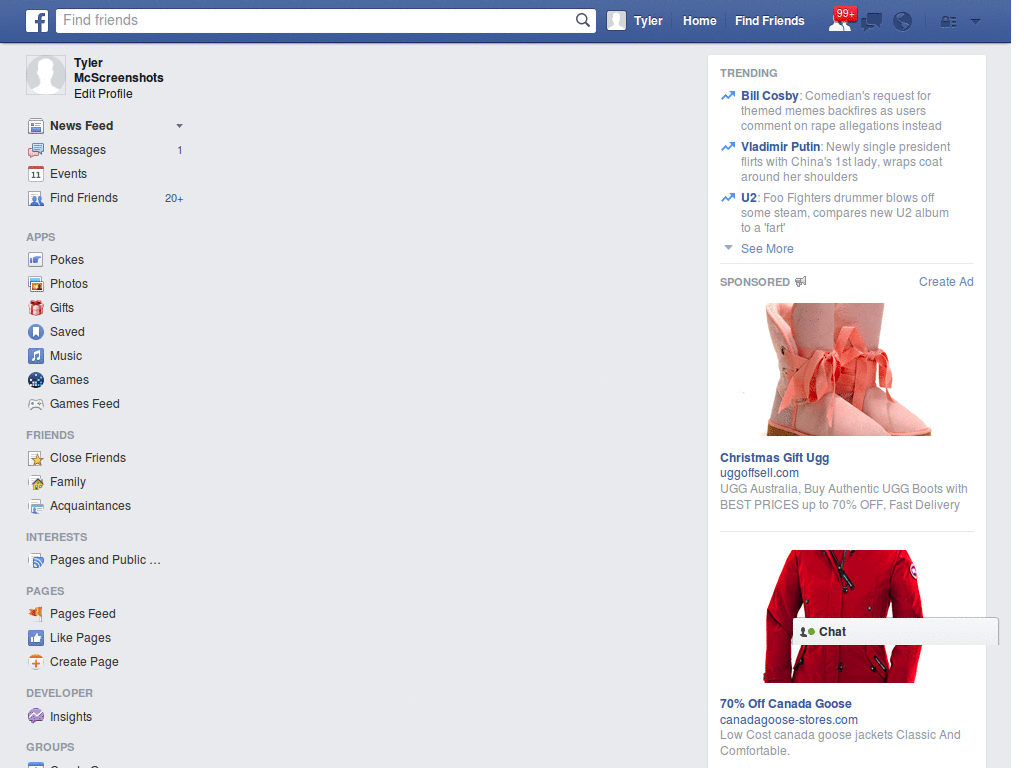Open account menu dropdown arrow in top bar

pyautogui.click(x=975, y=22)
